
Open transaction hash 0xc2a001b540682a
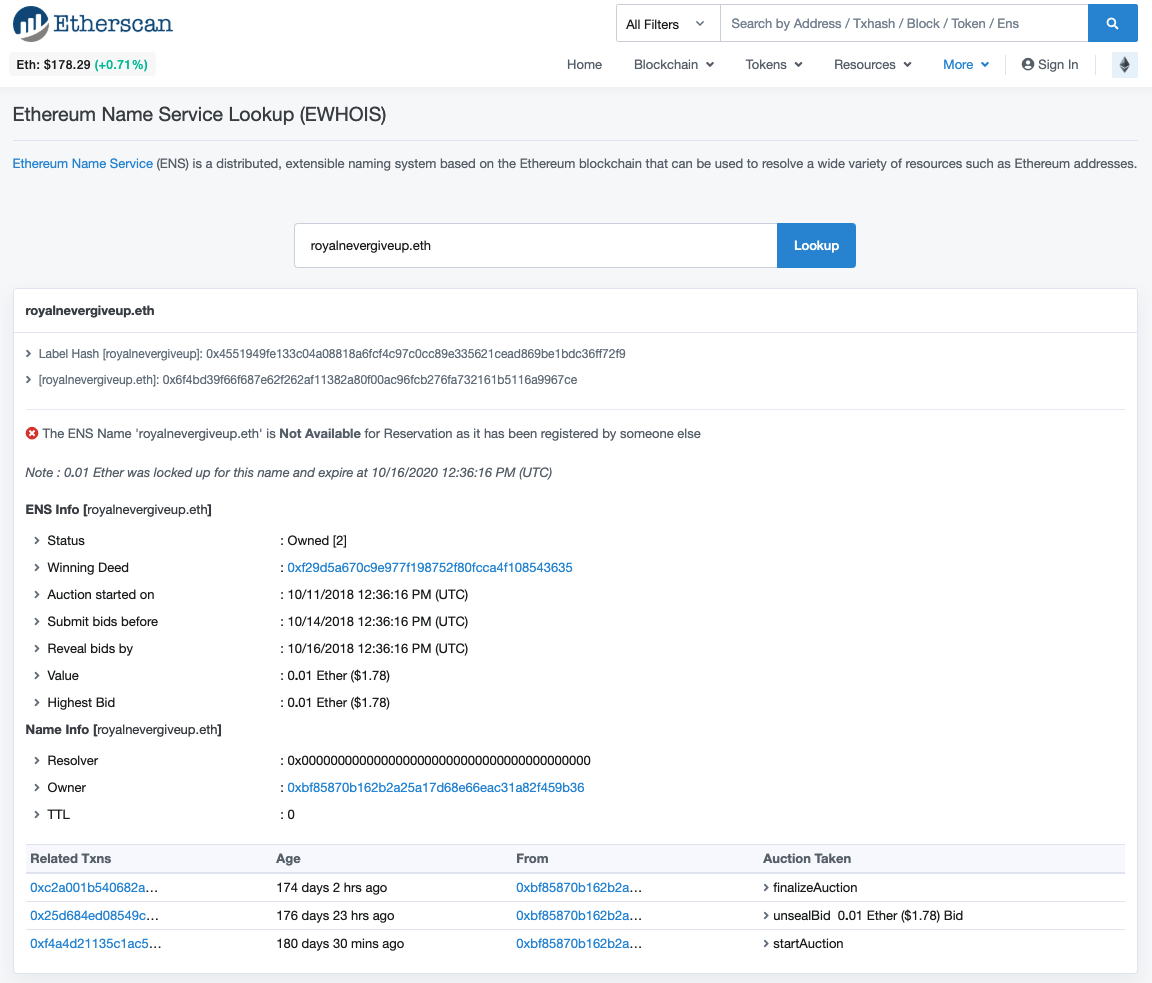click(94, 888)
